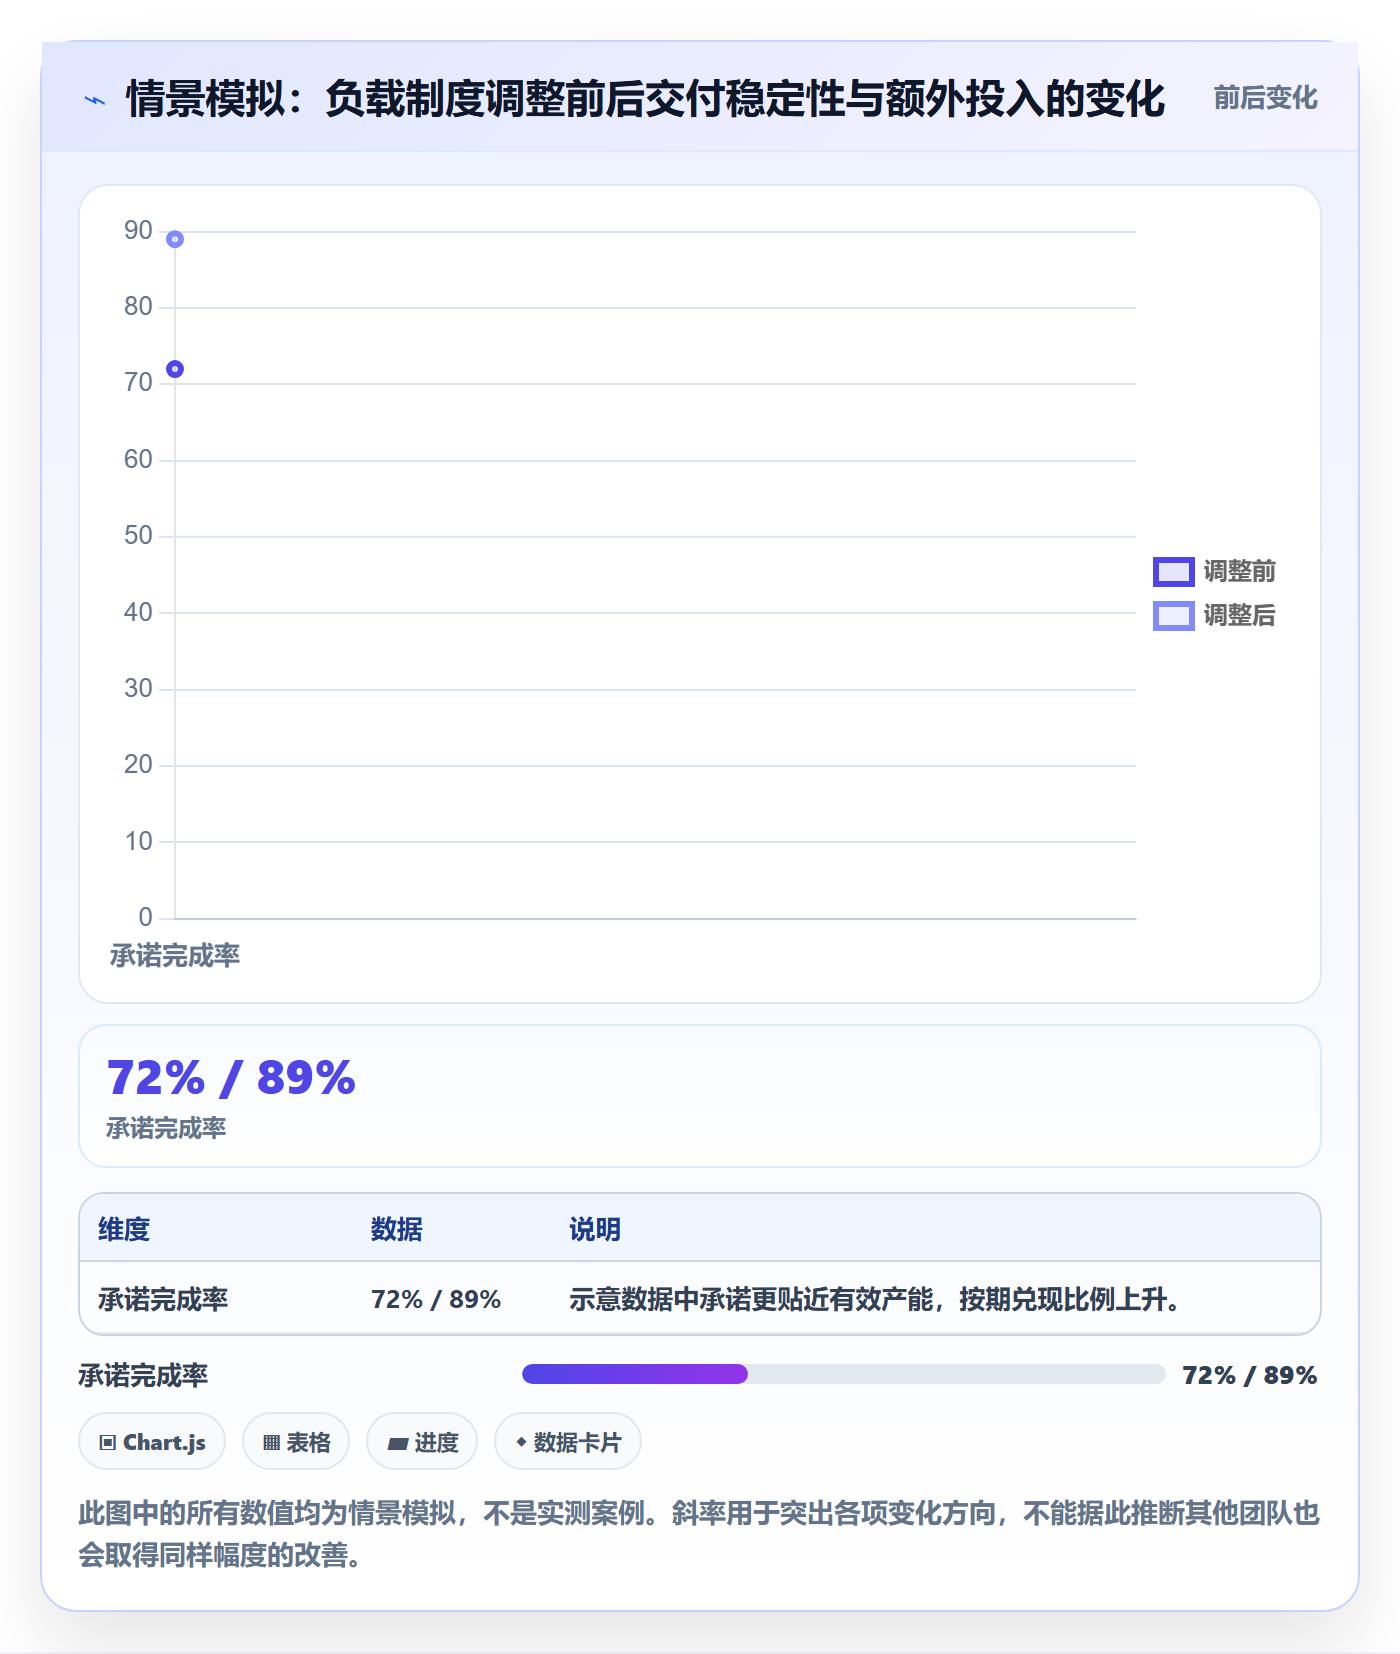Screen dimensions: 1400x1654
Task: Click the 调整后 legend color box
Action: pos(1174,615)
